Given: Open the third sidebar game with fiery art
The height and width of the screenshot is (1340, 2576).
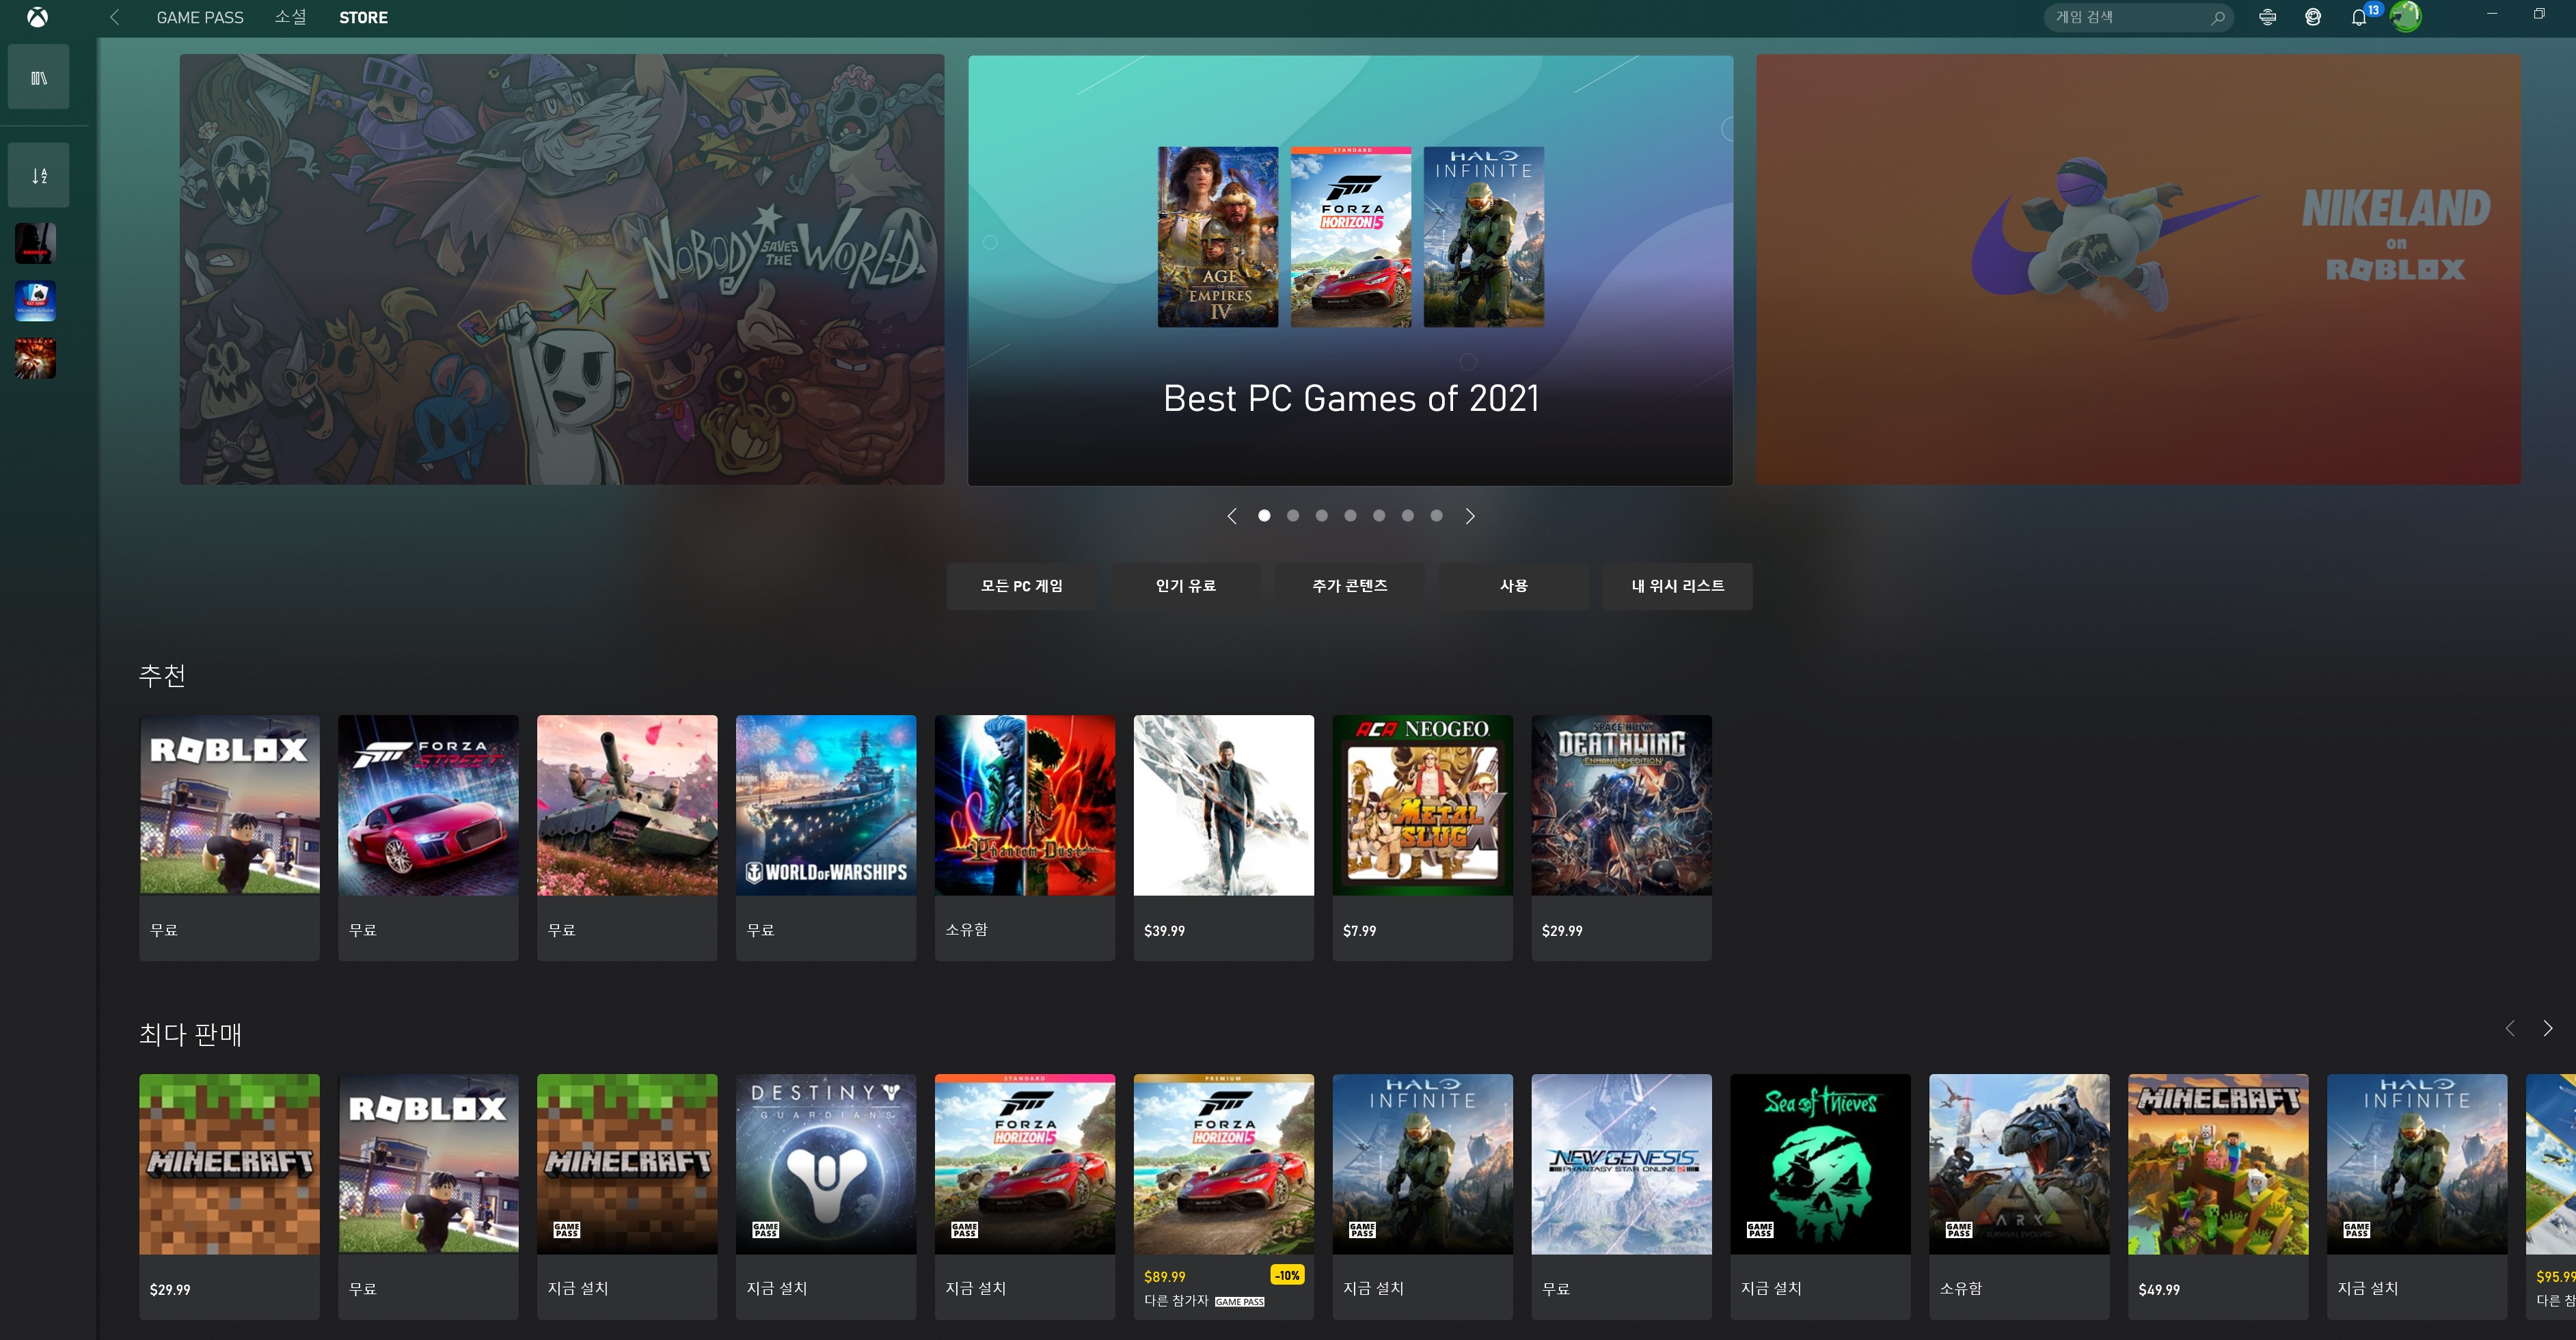Looking at the screenshot, I should point(35,359).
